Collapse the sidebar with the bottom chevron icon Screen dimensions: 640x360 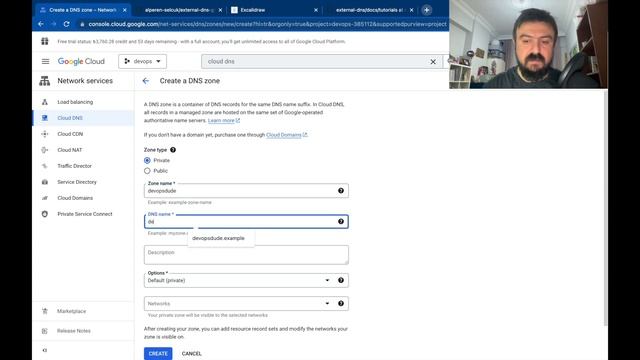point(45,350)
